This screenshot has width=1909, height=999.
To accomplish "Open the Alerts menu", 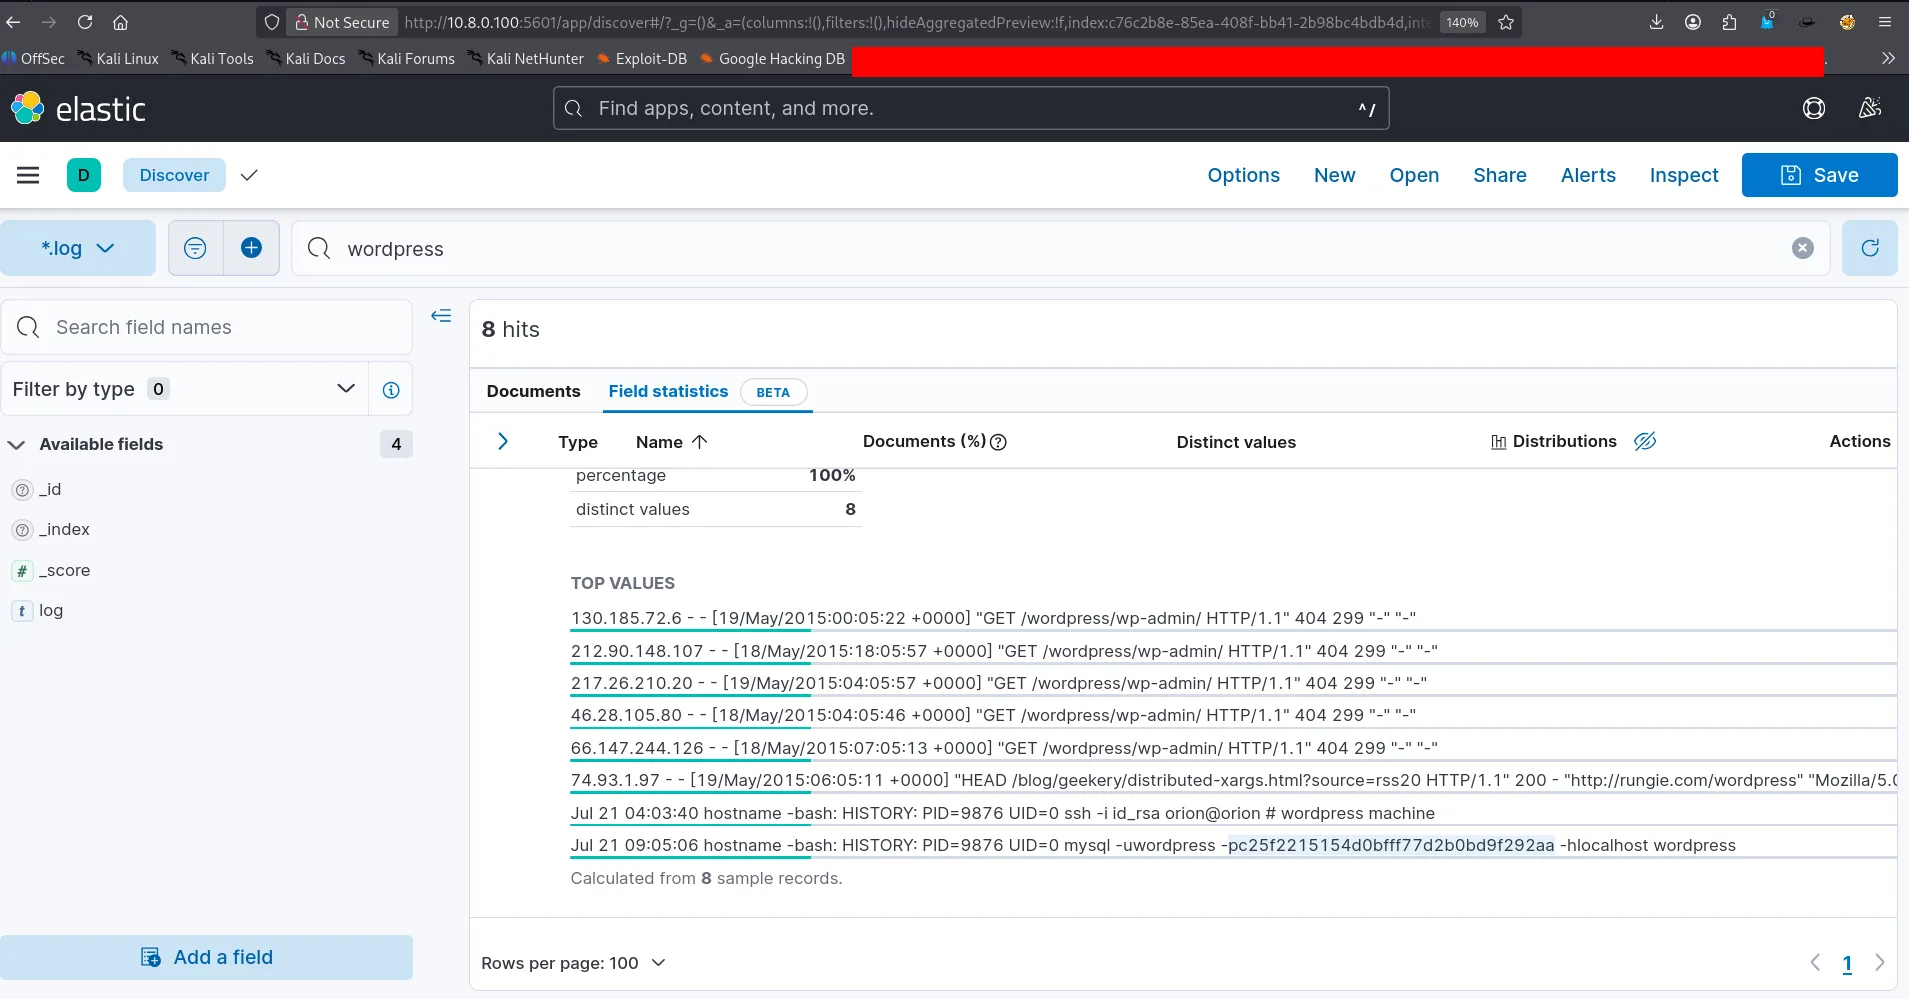I will coord(1588,175).
